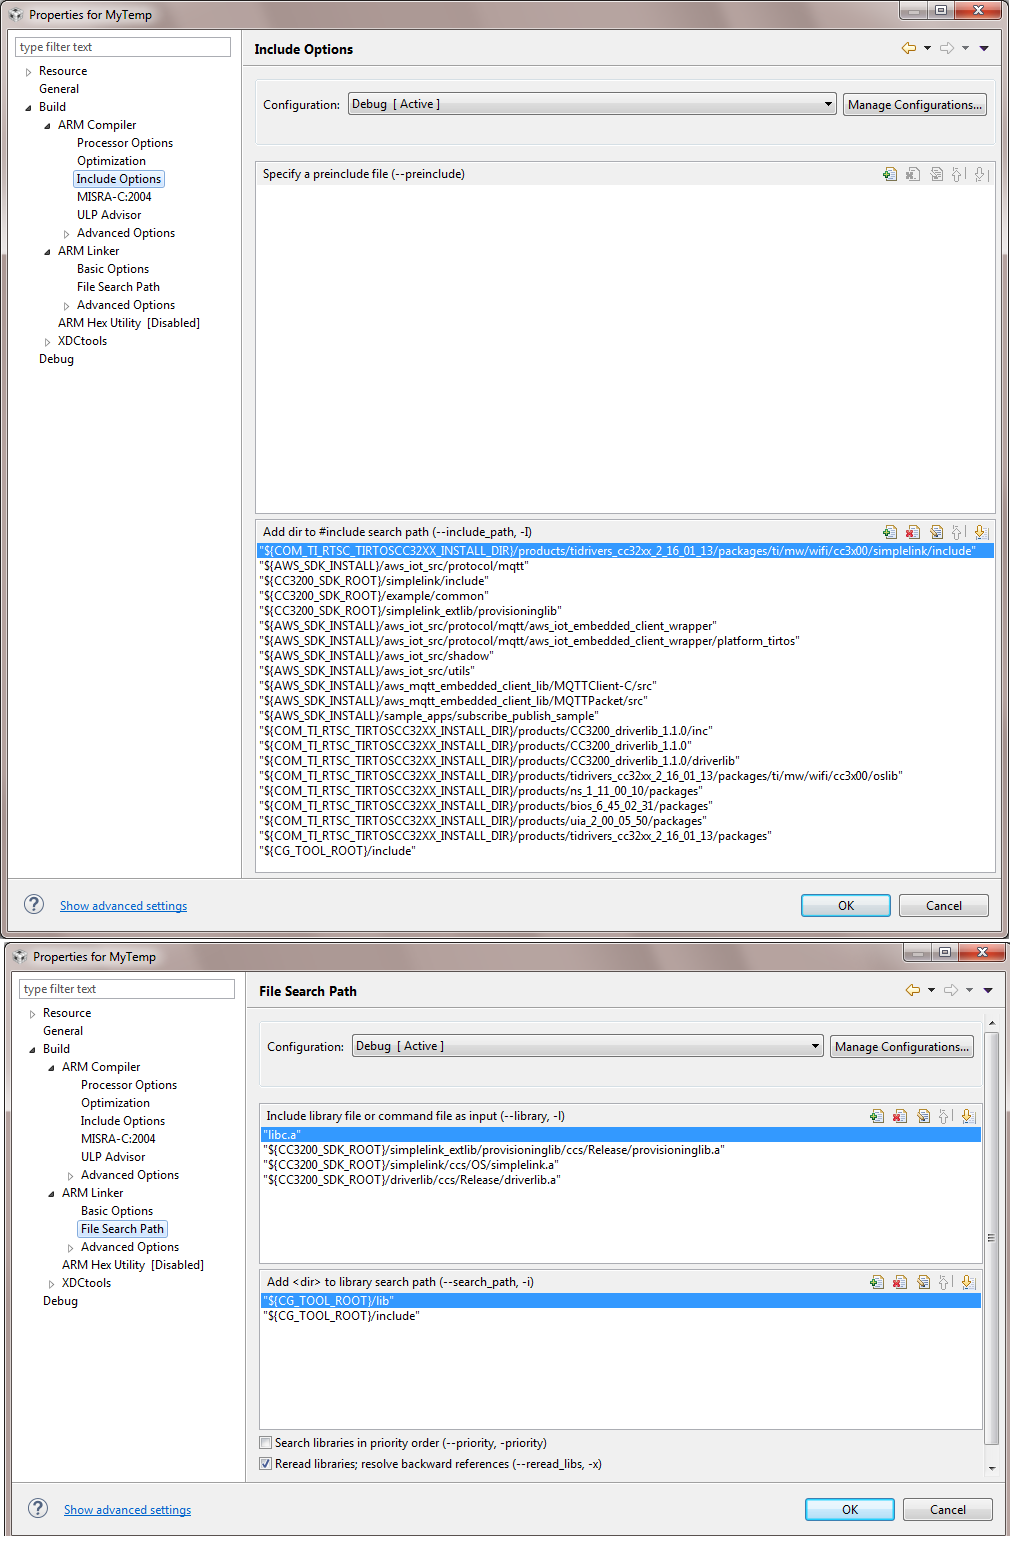This screenshot has width=1014, height=1544.
Task: Move Up icon in library file section
Action: click(944, 1116)
